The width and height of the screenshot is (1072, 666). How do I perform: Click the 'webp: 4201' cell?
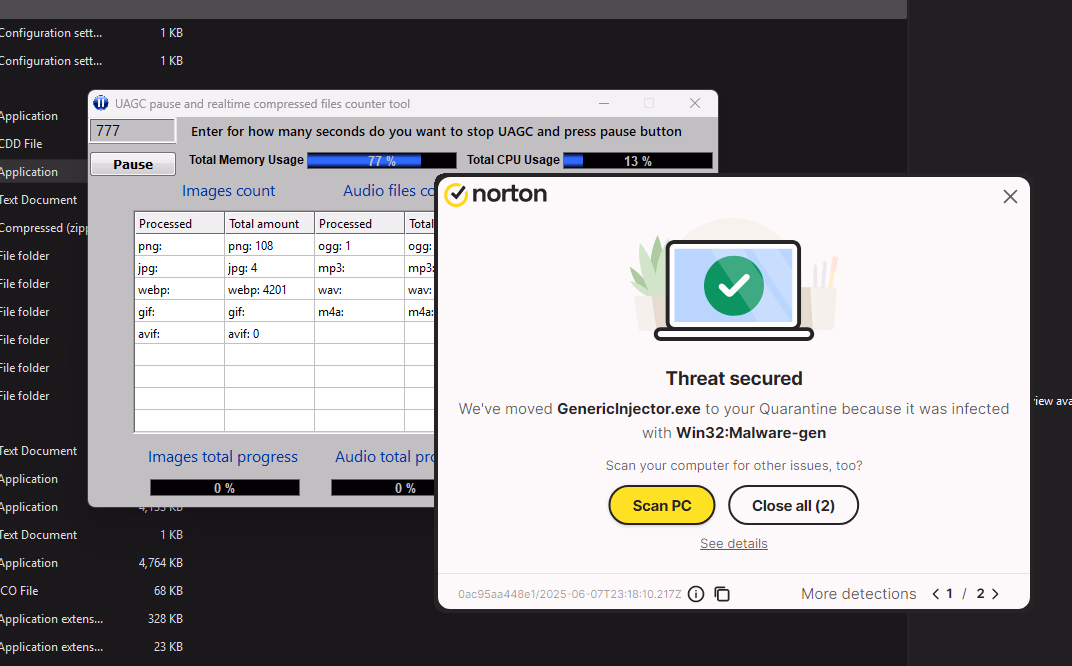point(269,289)
